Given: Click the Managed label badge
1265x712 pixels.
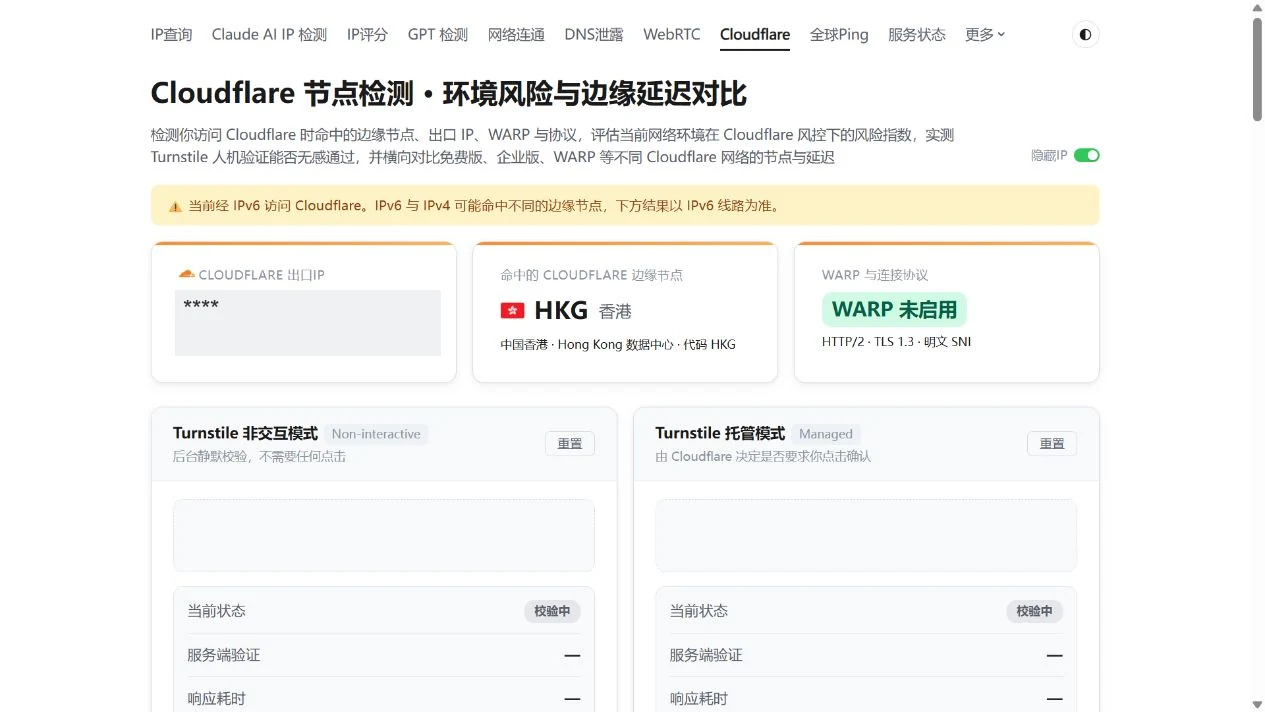Looking at the screenshot, I should coord(826,434).
